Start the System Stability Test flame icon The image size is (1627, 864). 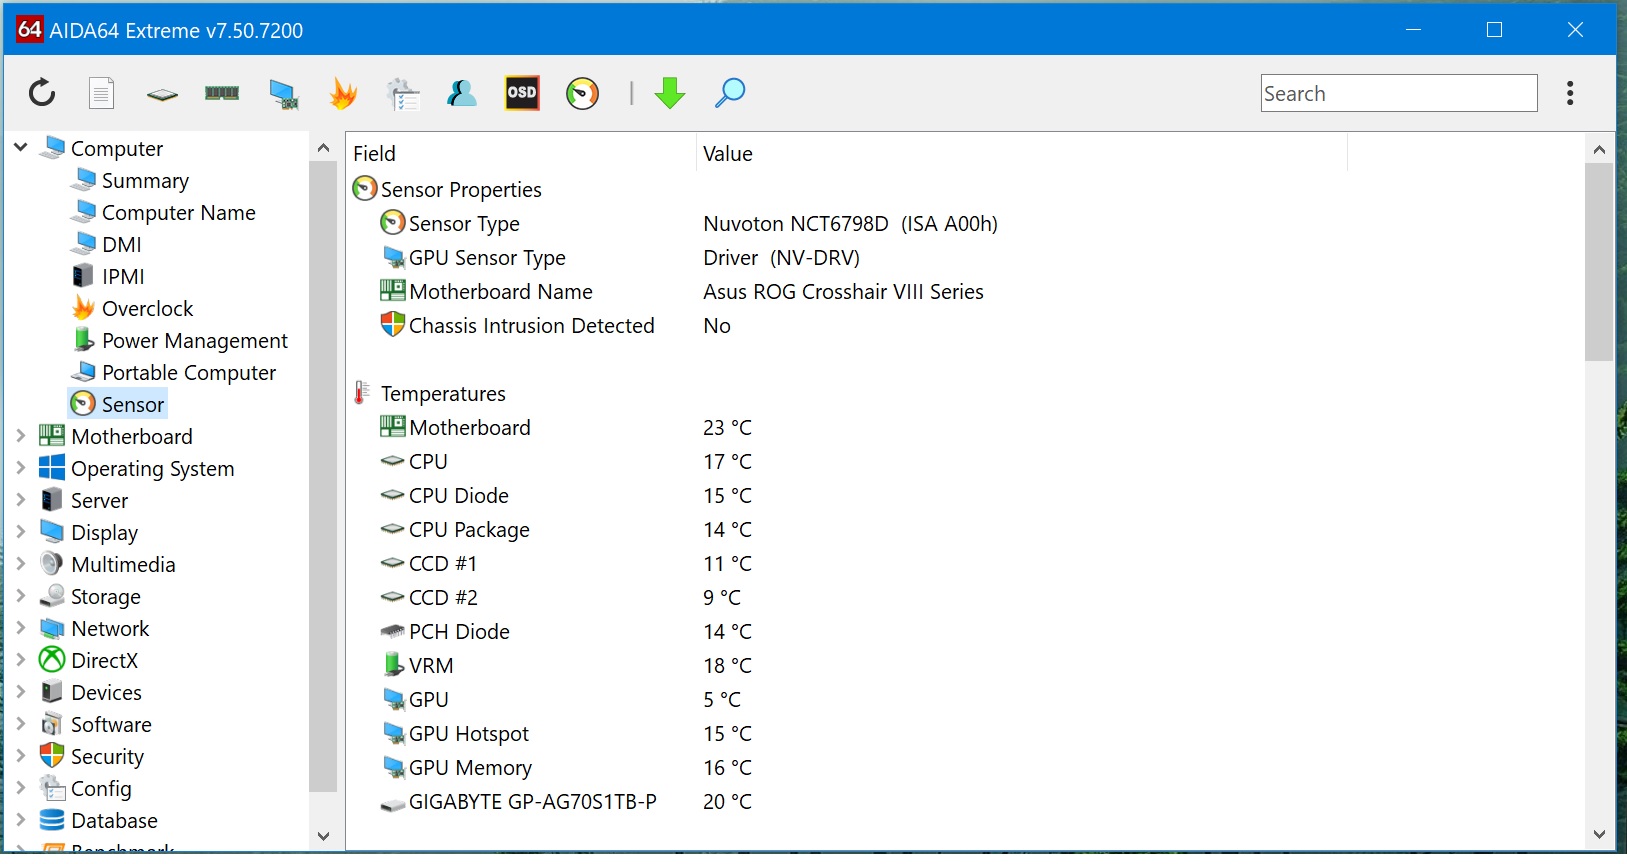click(343, 93)
